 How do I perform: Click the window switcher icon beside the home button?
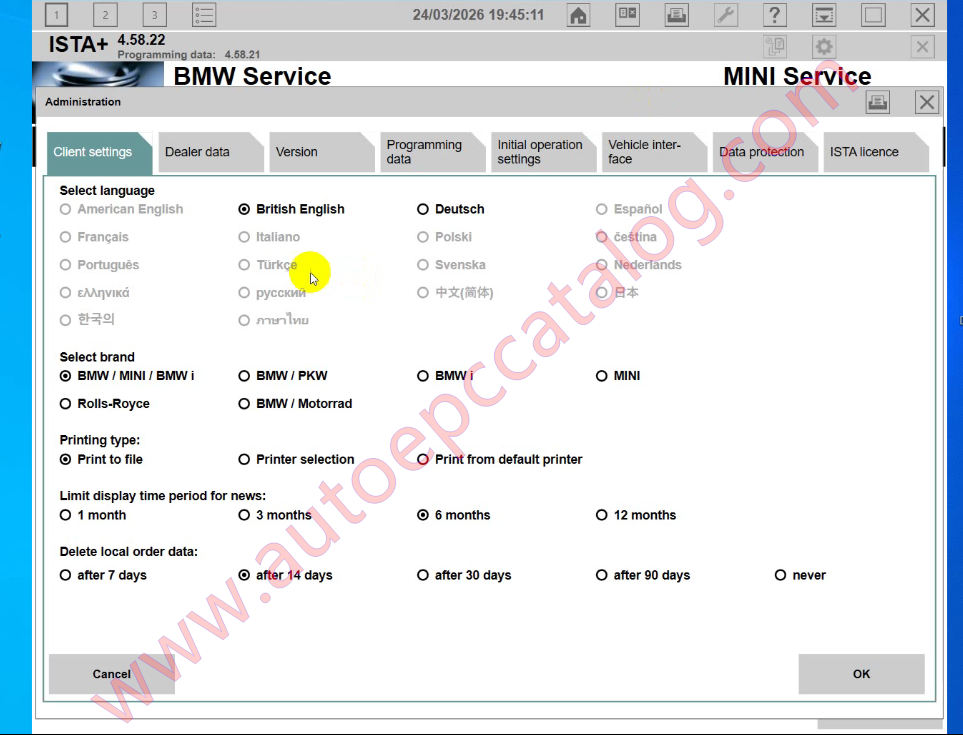[x=628, y=14]
